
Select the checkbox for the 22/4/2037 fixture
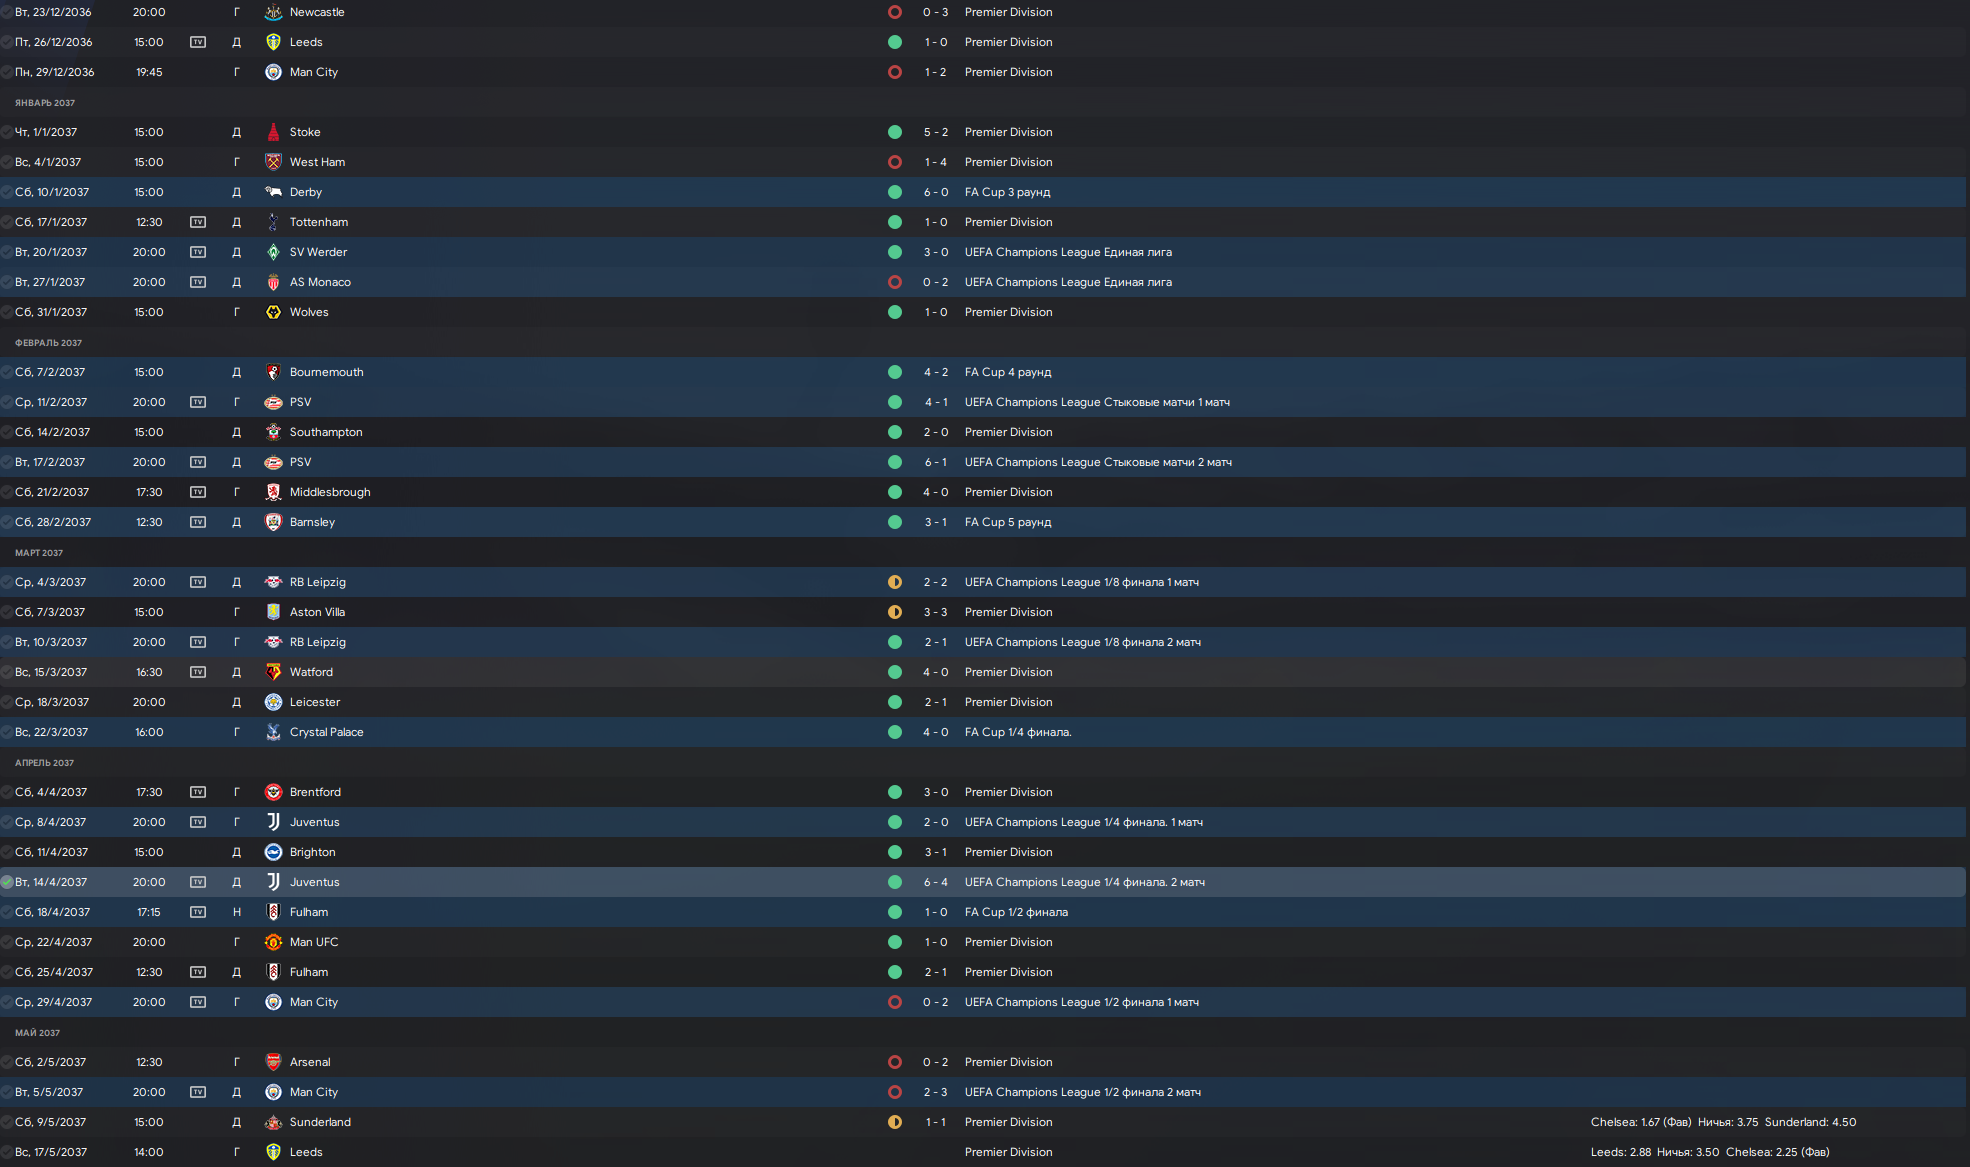7,942
